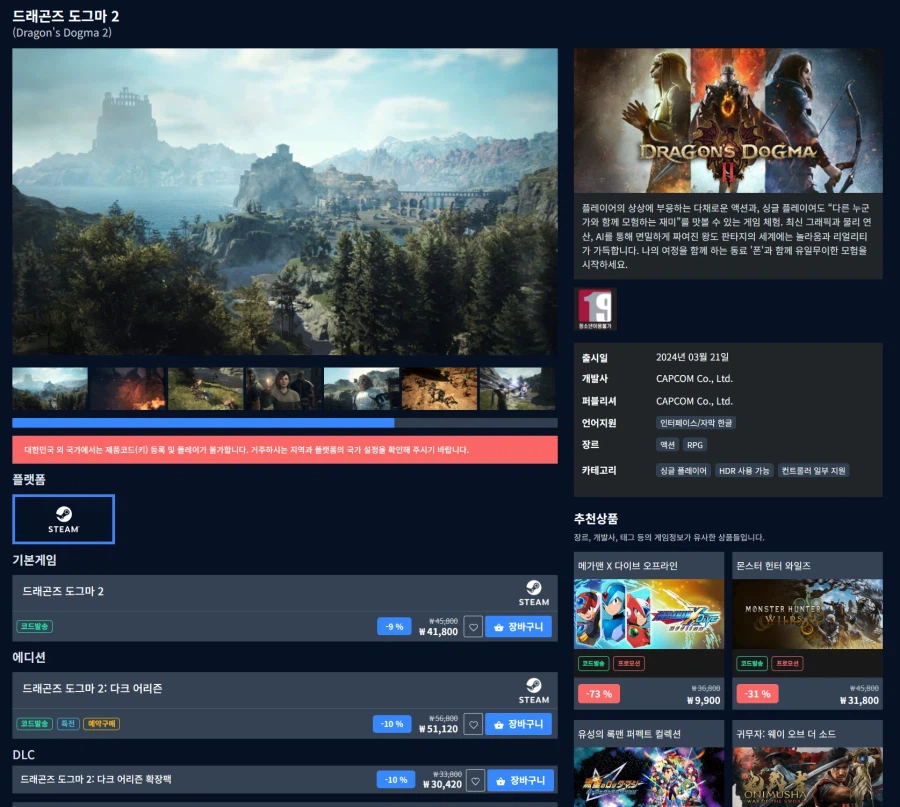This screenshot has width=900, height=807.
Task: Click the 19 age rating icon
Action: (595, 309)
